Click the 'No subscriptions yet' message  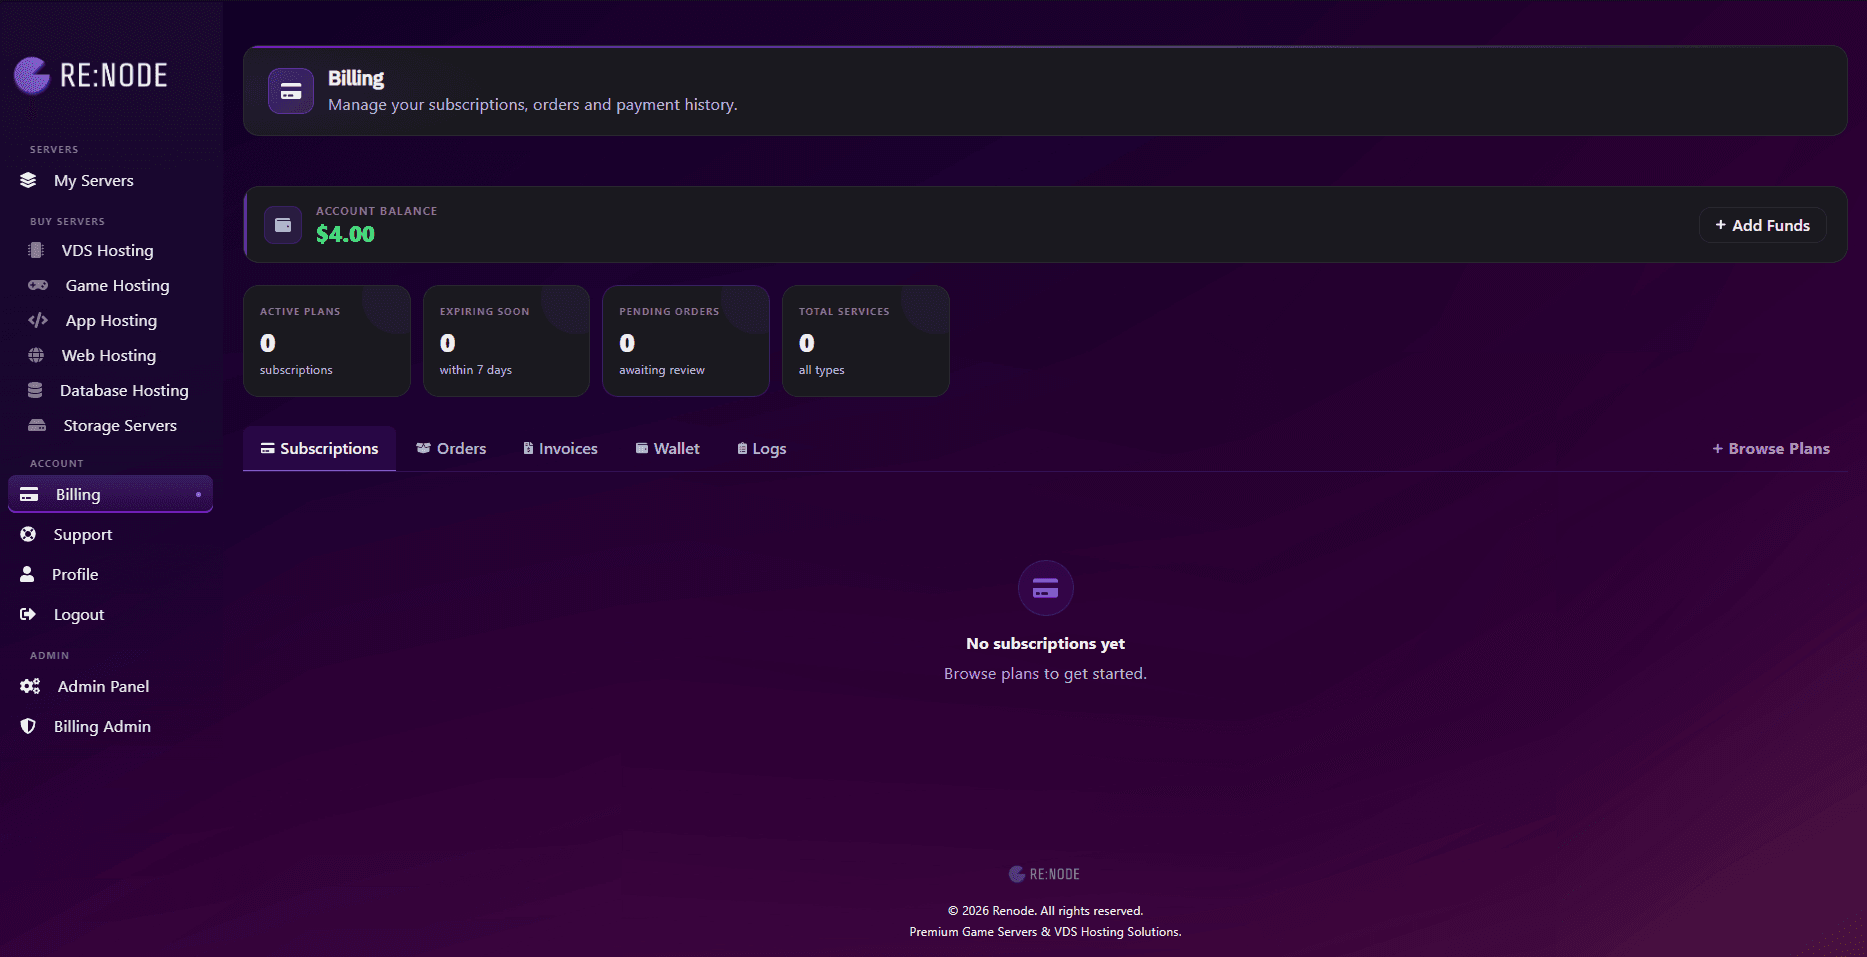[x=1045, y=643]
